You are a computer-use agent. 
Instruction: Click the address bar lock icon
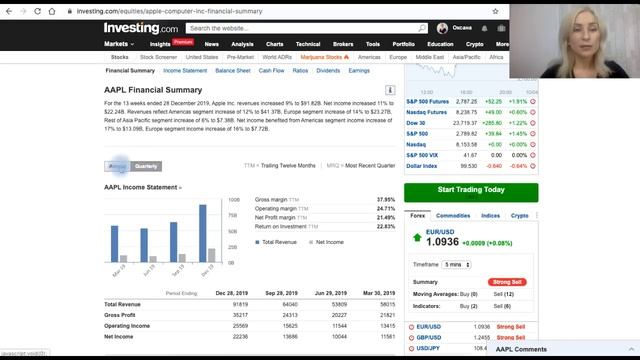tap(69, 11)
